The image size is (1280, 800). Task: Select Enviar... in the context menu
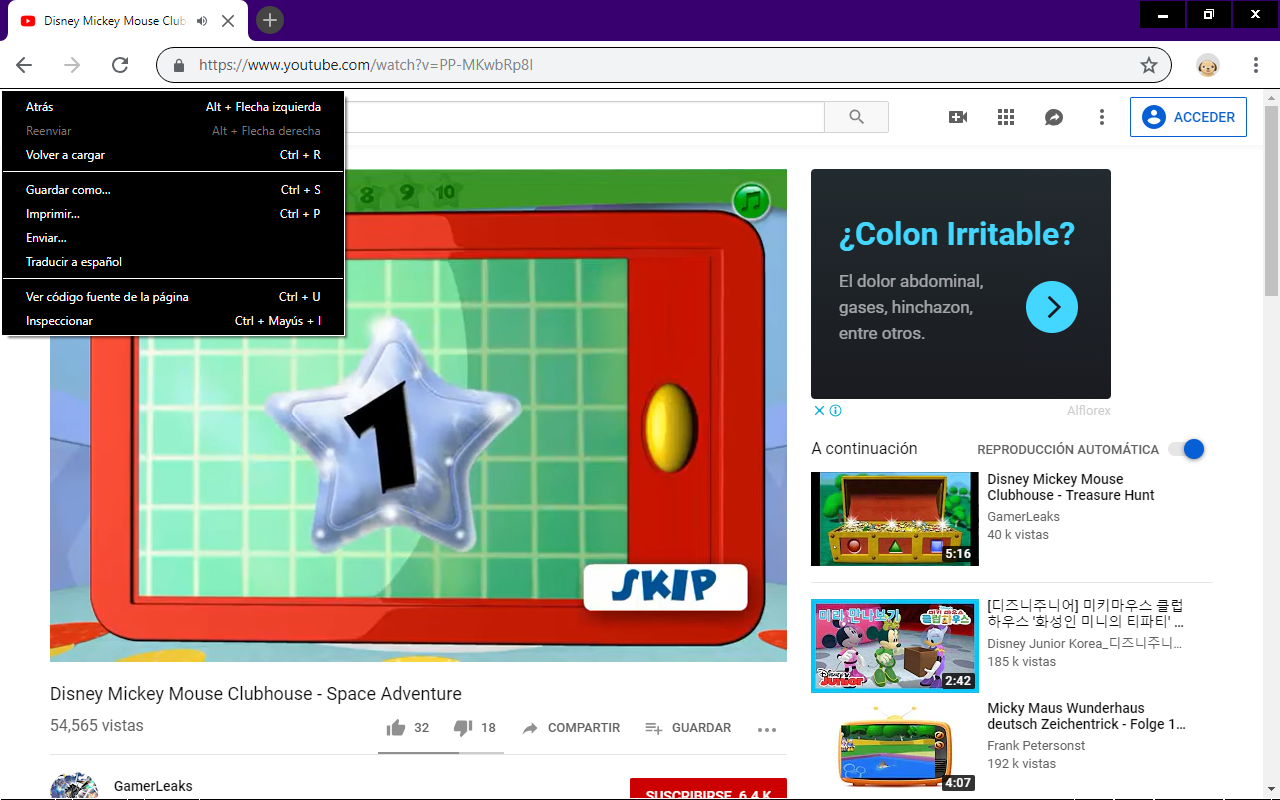coord(173,238)
